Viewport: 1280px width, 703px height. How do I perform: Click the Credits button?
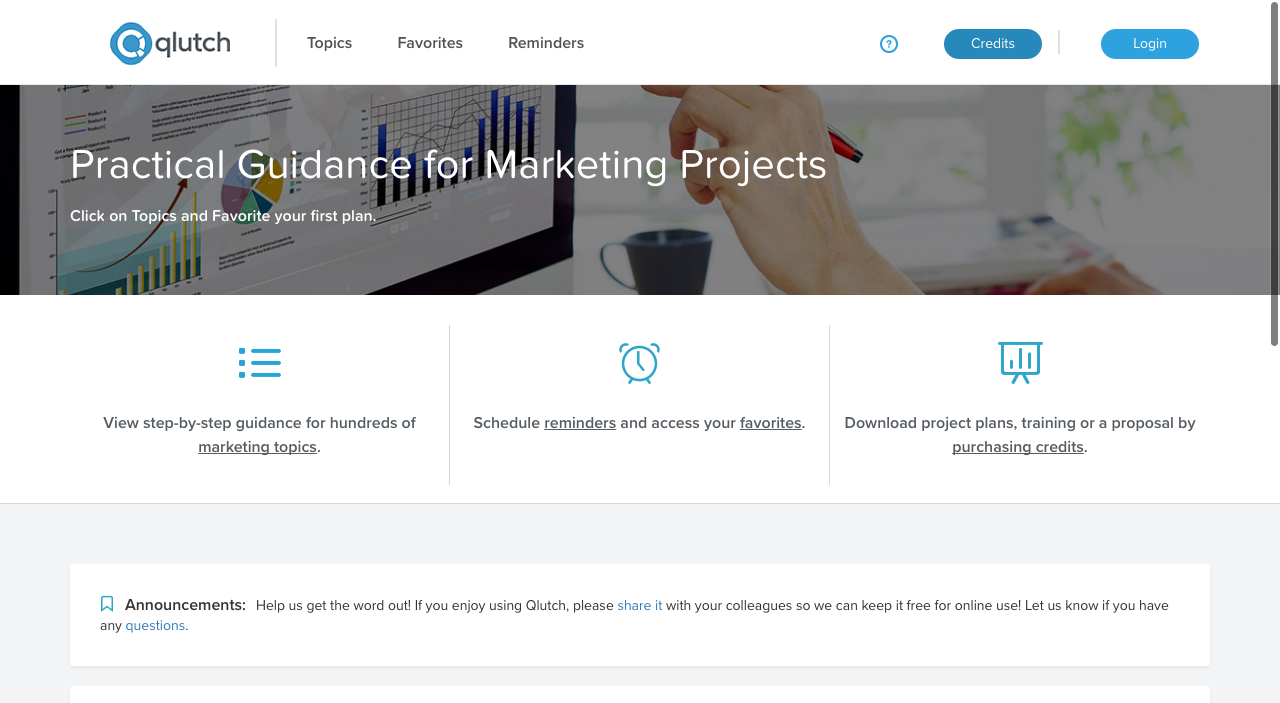993,44
